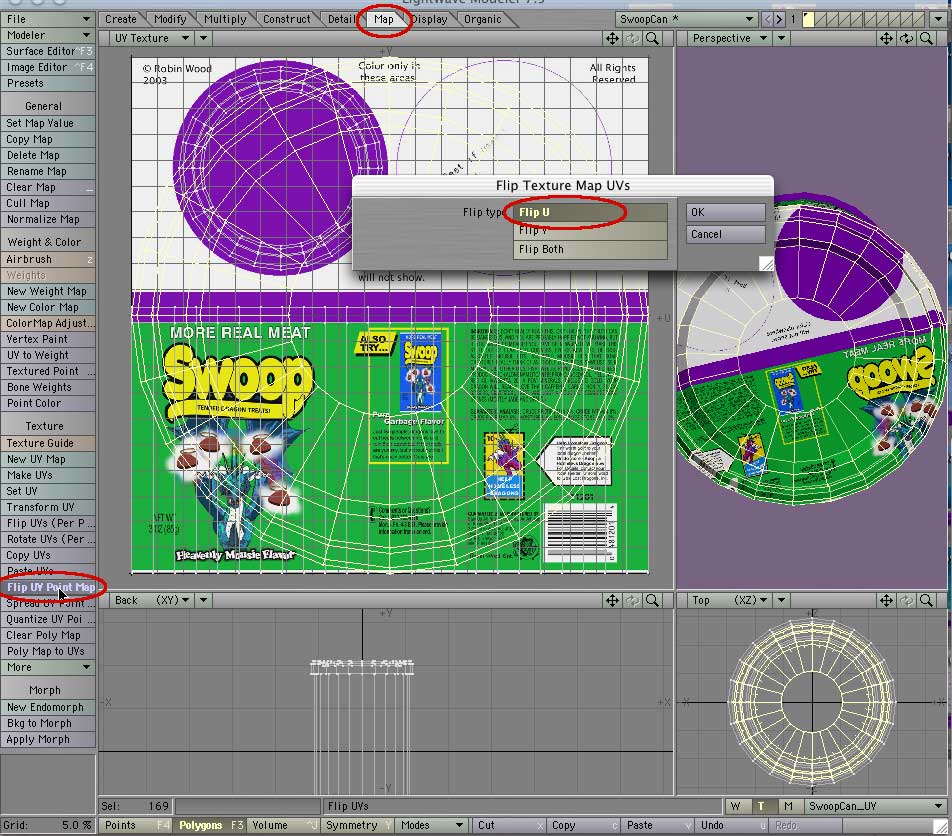Choose Flip U in the flip type list
The width and height of the screenshot is (952, 836).
590,212
